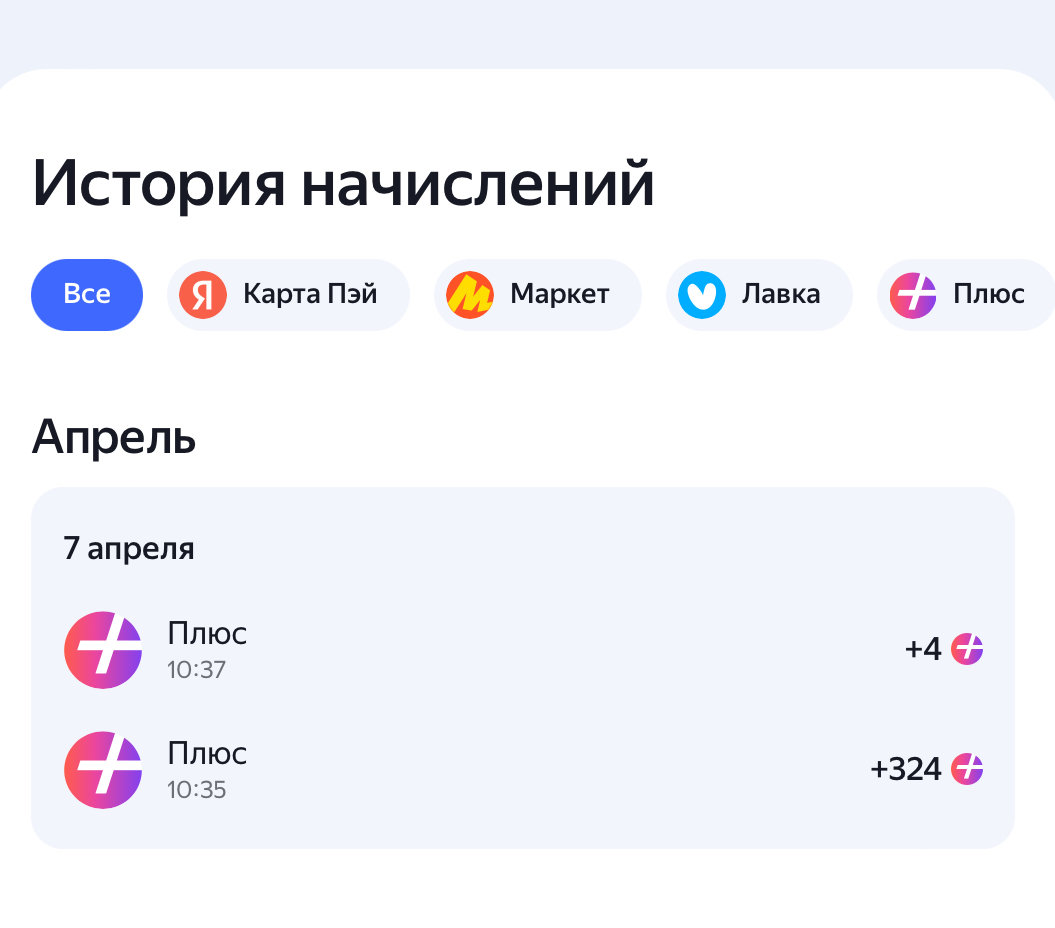The width and height of the screenshot is (1055, 928).
Task: Click the +4 points amount
Action: tap(922, 649)
